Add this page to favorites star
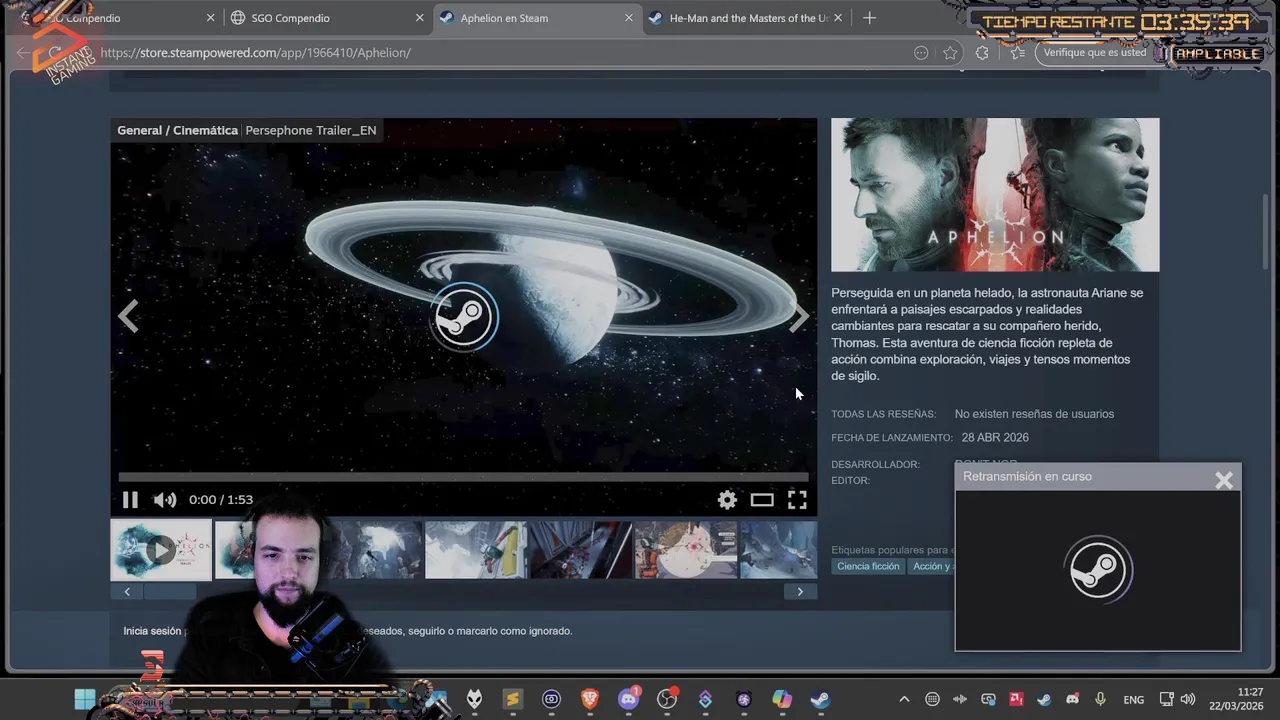 tap(950, 53)
